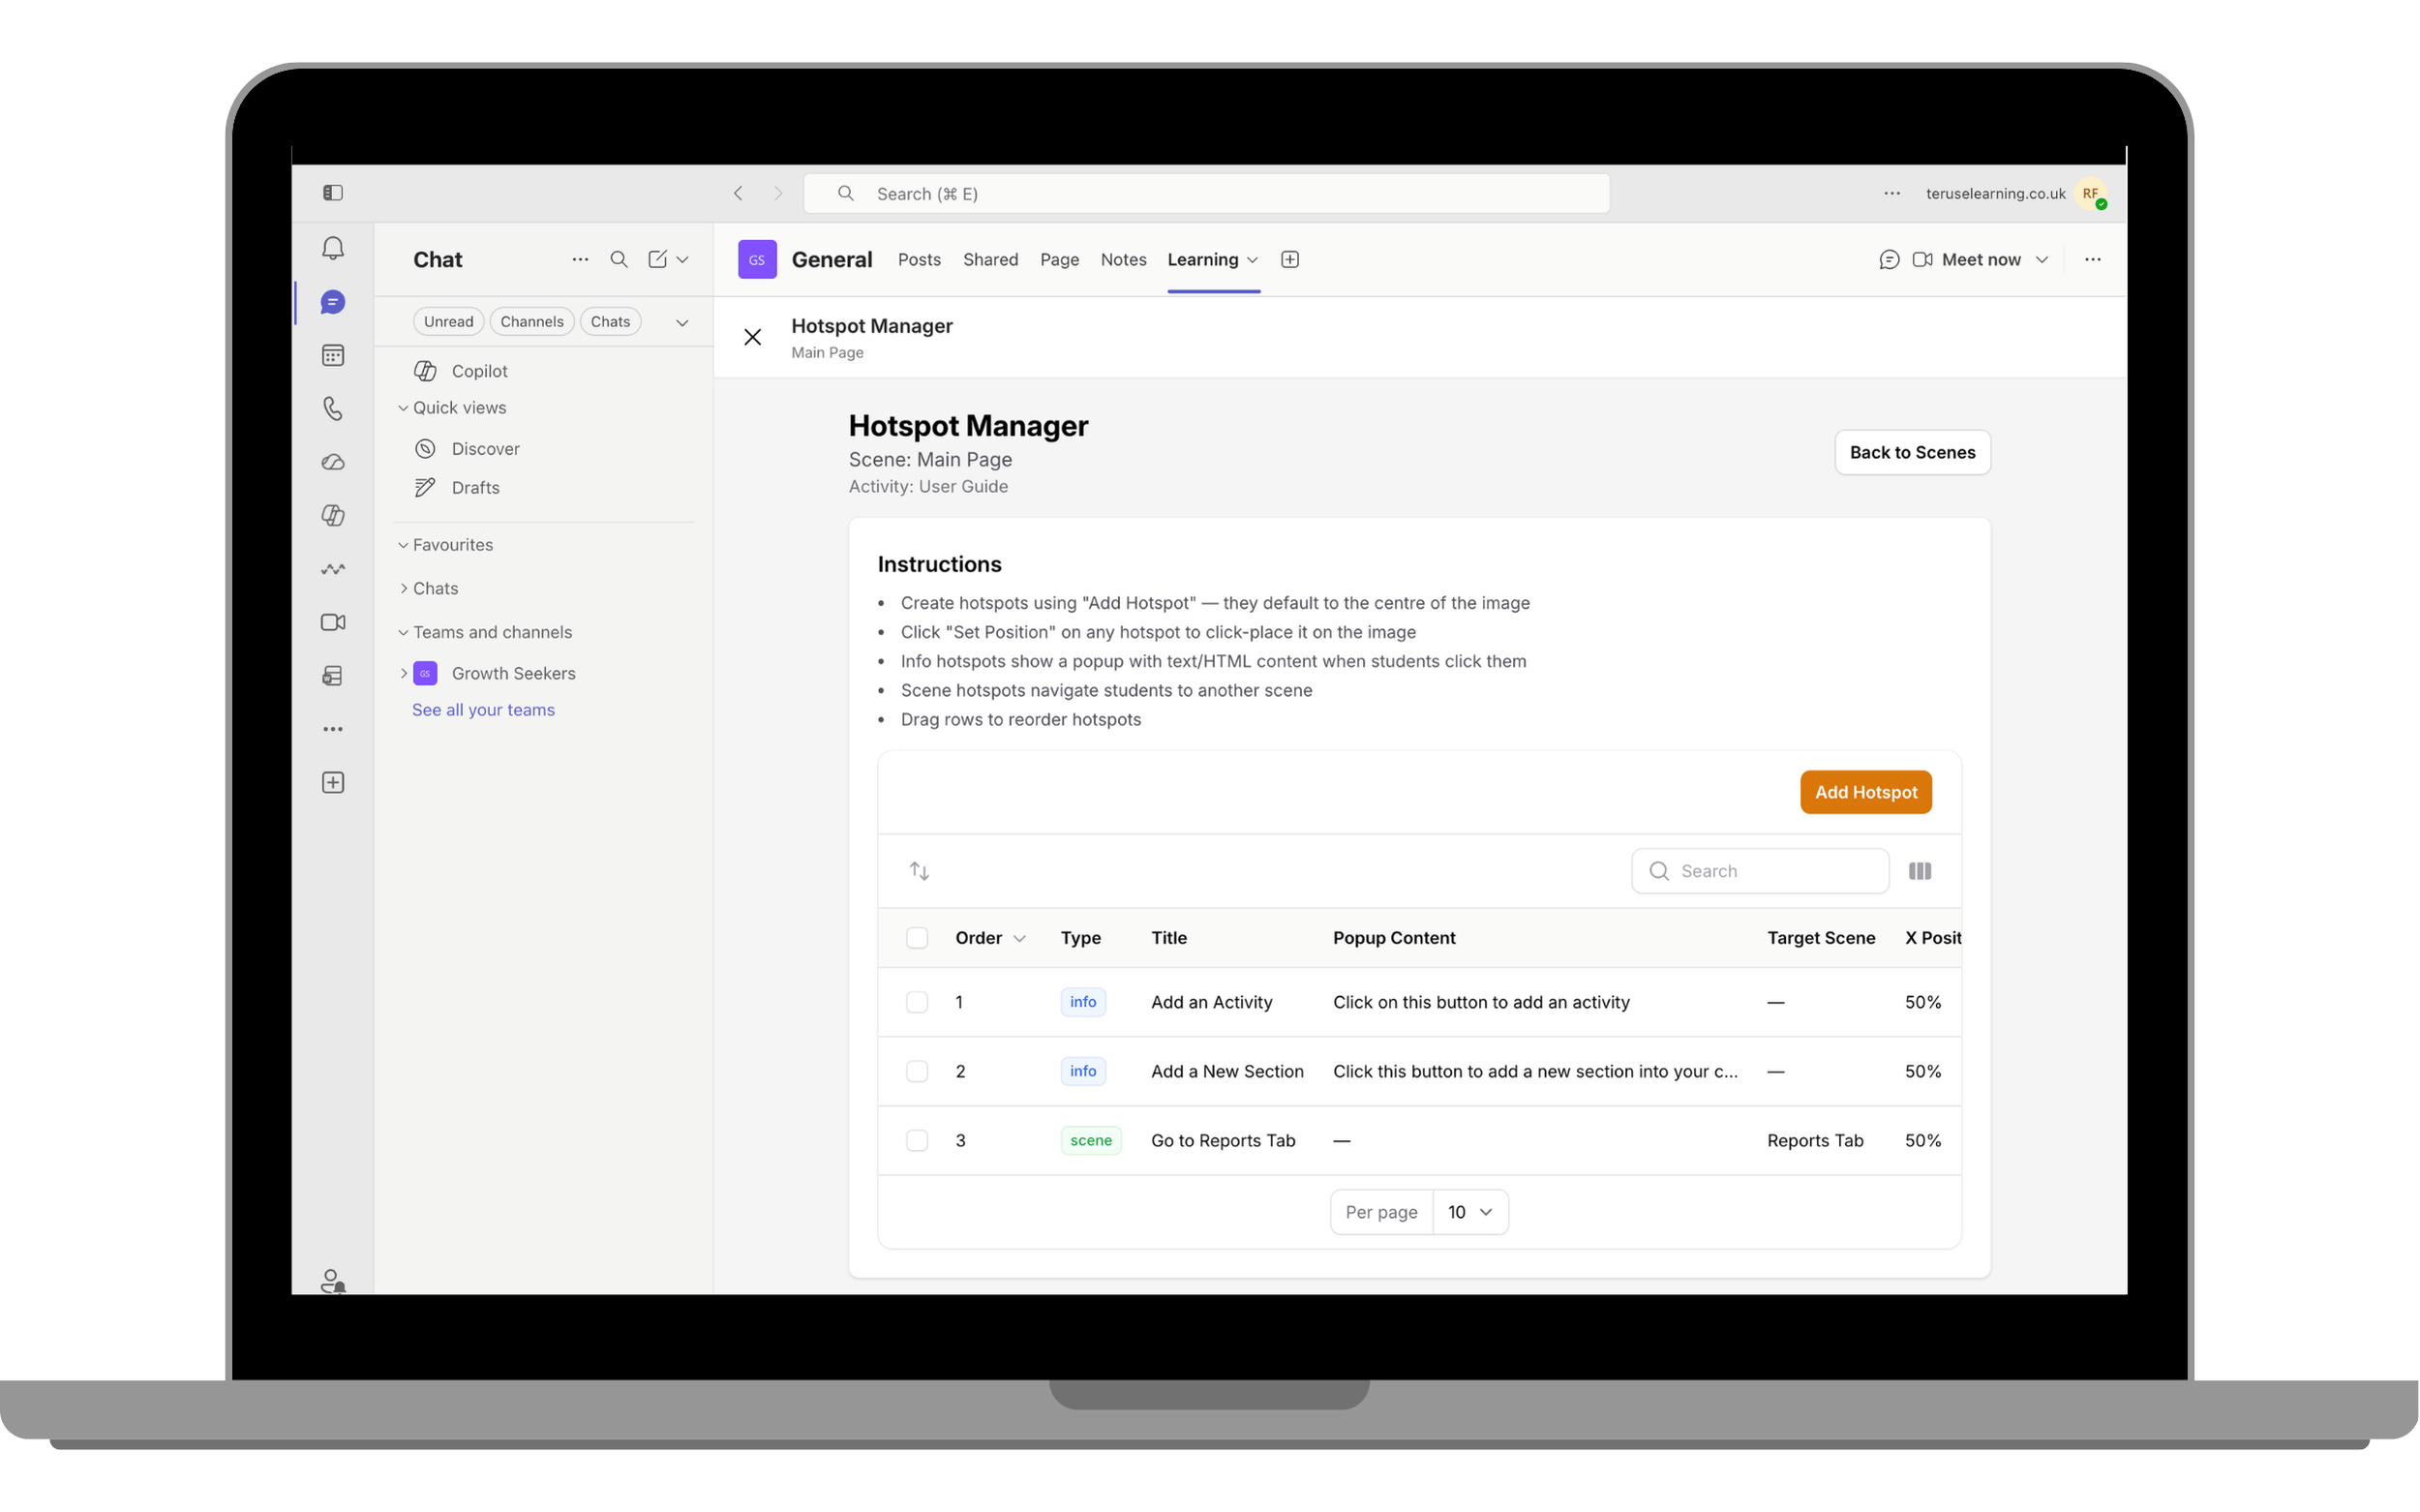The width and height of the screenshot is (2420, 1512).
Task: Add a tab with plus icon
Action: (x=1290, y=259)
